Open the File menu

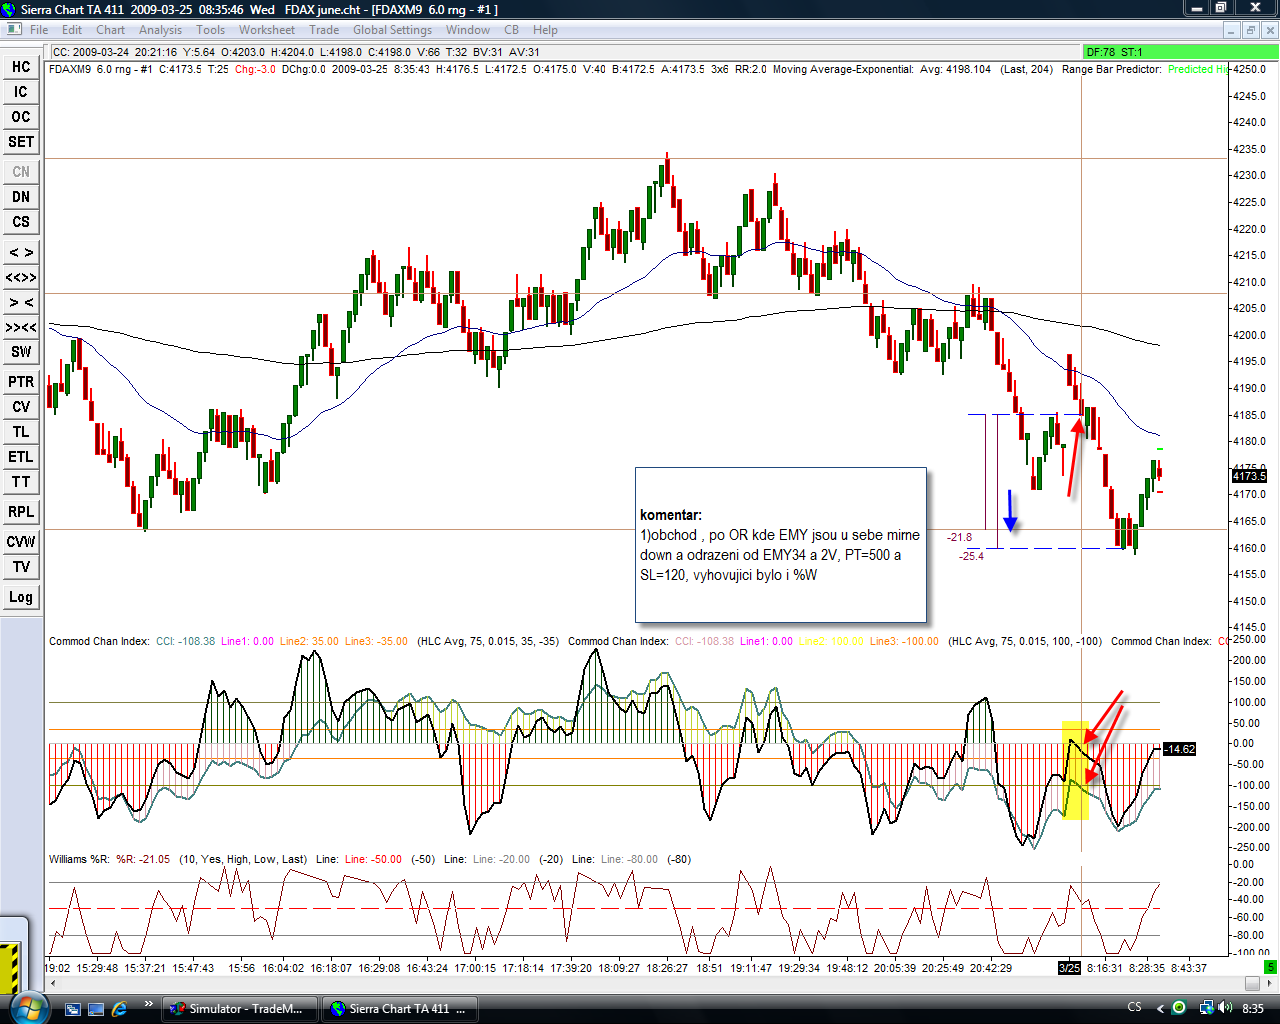click(x=39, y=30)
